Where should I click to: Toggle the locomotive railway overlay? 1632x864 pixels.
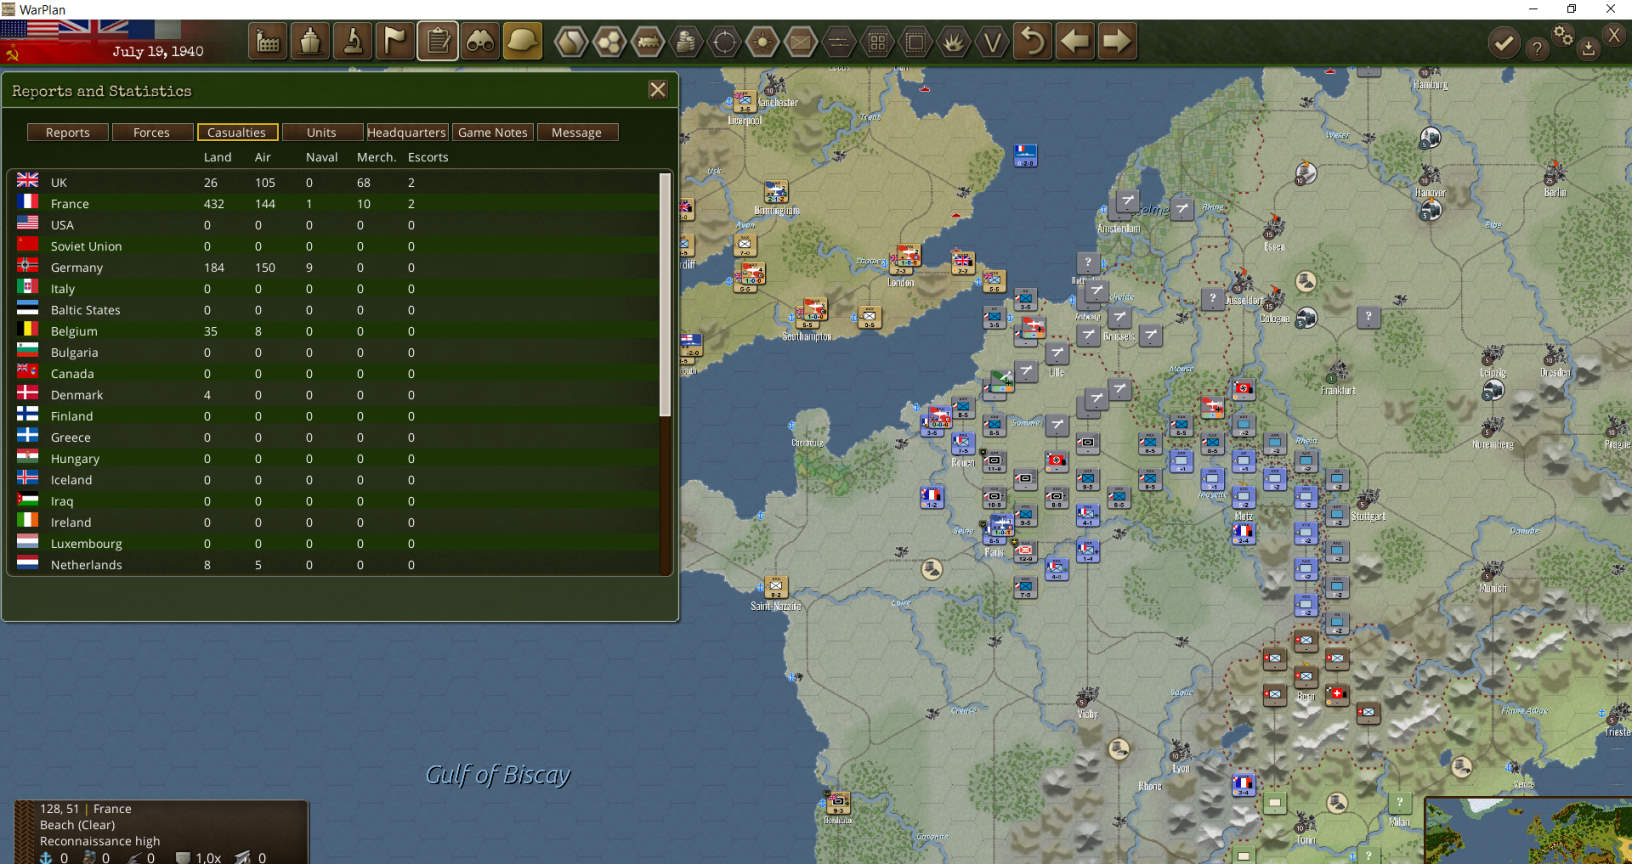648,42
